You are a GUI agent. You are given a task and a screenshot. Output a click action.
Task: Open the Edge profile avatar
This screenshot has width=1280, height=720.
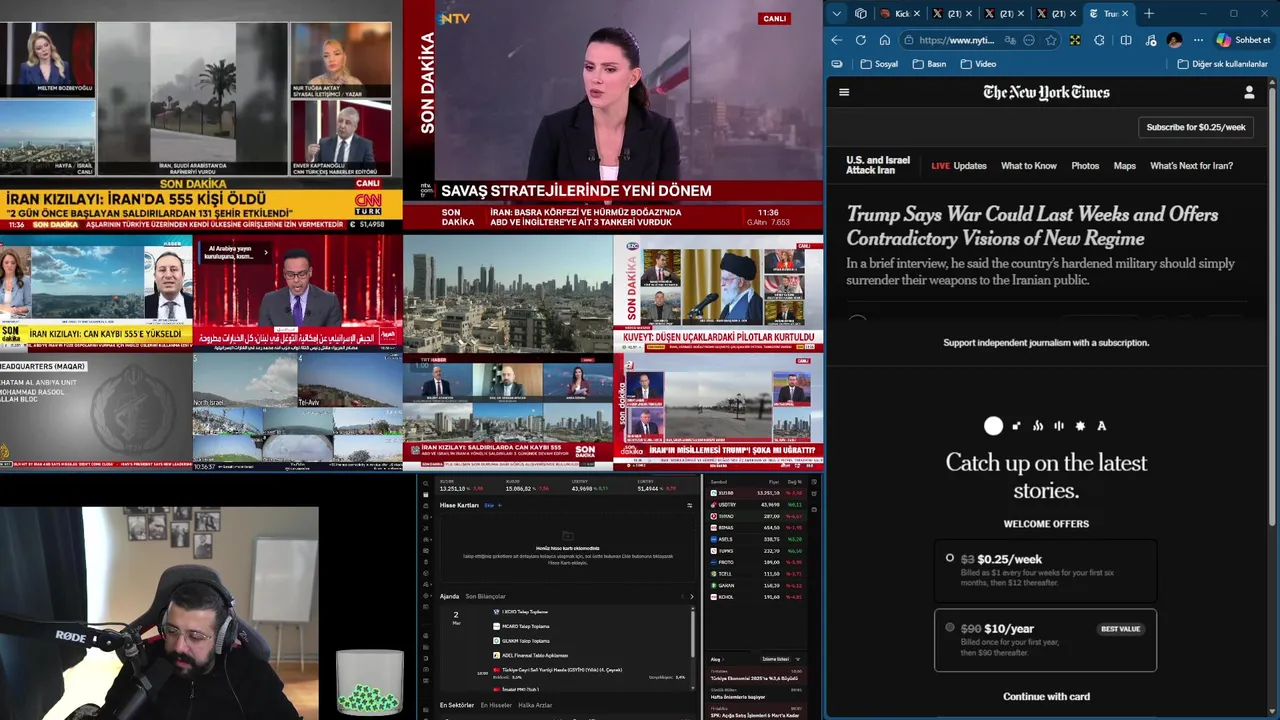click(1175, 40)
